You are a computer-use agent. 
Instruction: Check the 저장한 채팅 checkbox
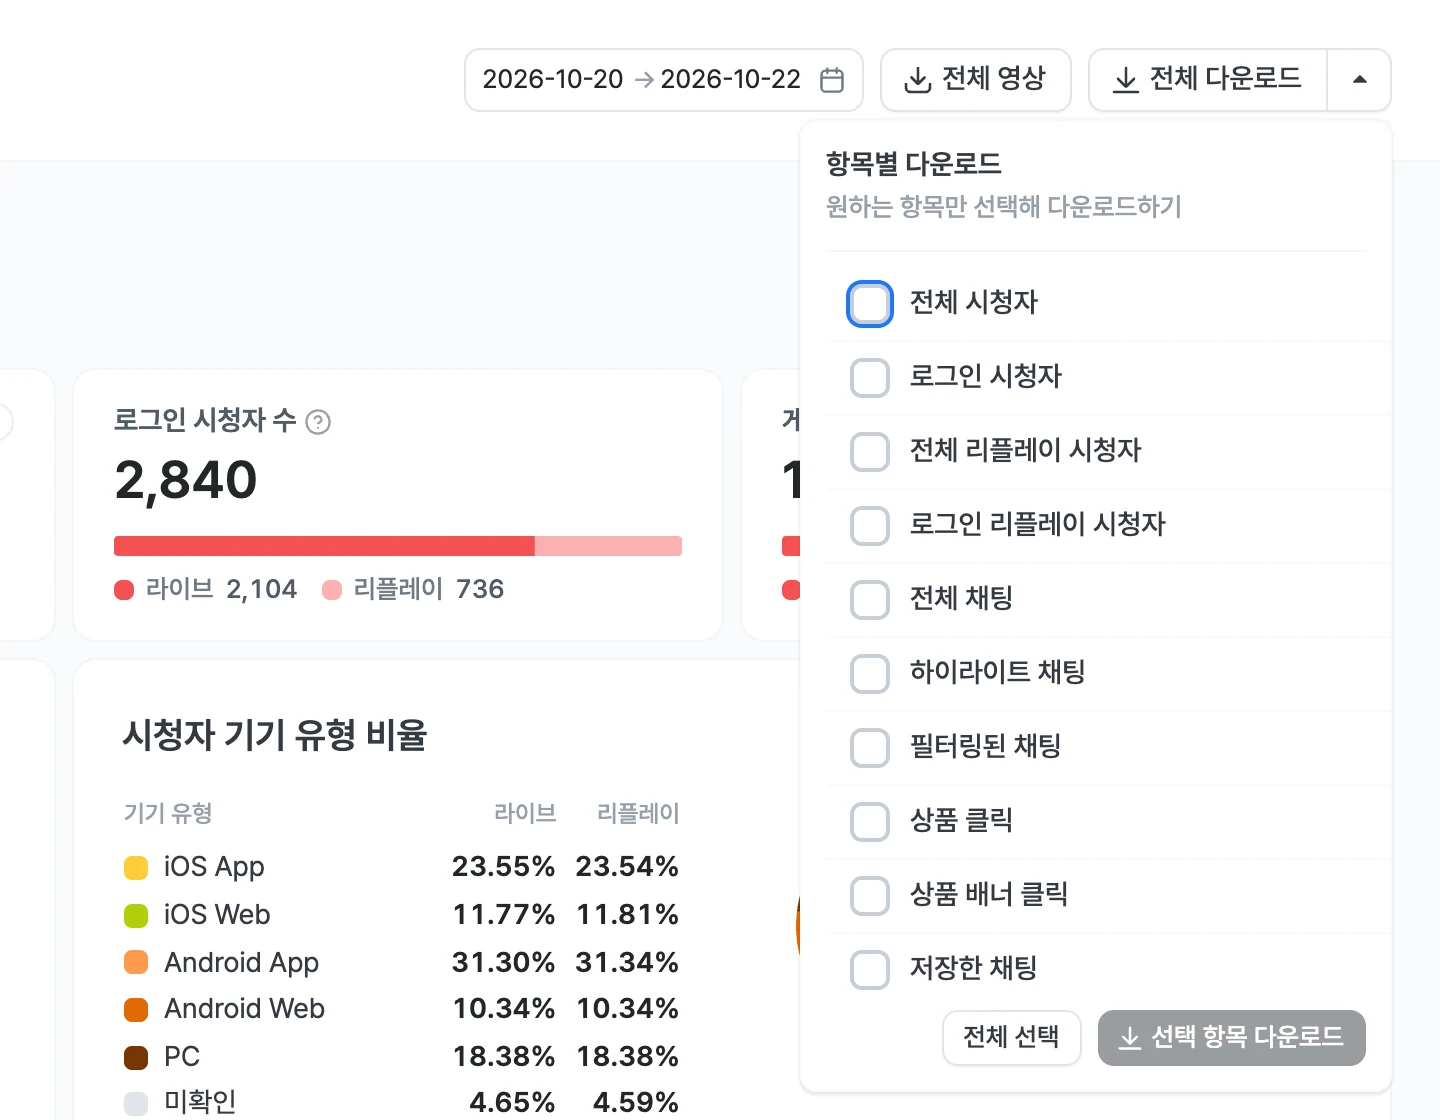point(869,970)
